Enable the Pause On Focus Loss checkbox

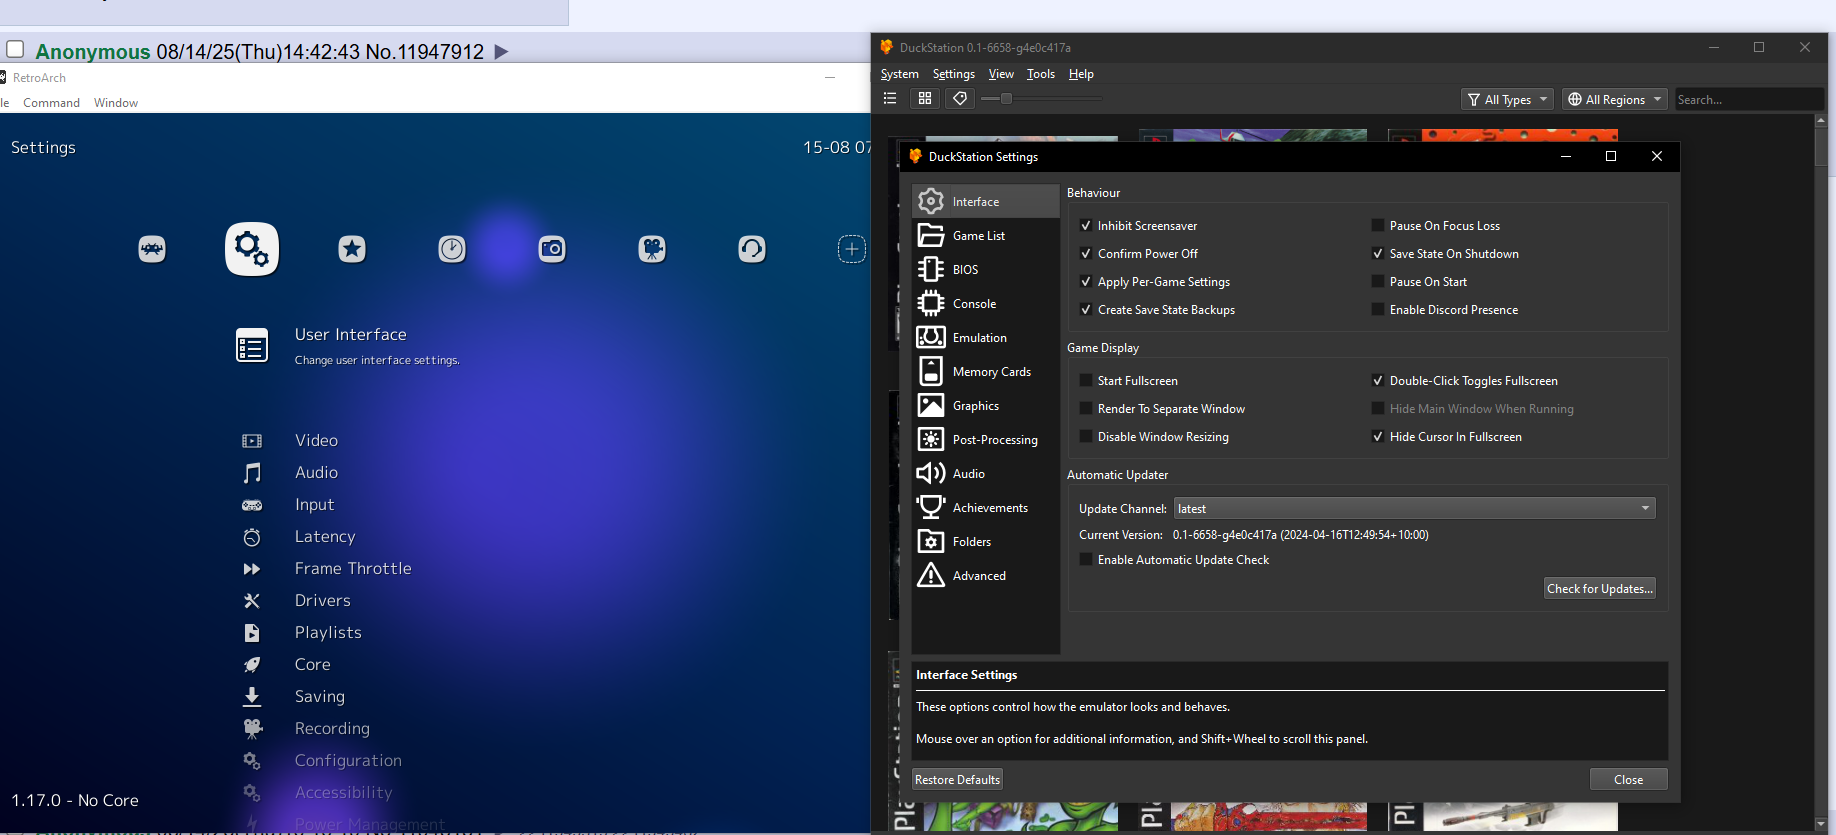(x=1378, y=226)
